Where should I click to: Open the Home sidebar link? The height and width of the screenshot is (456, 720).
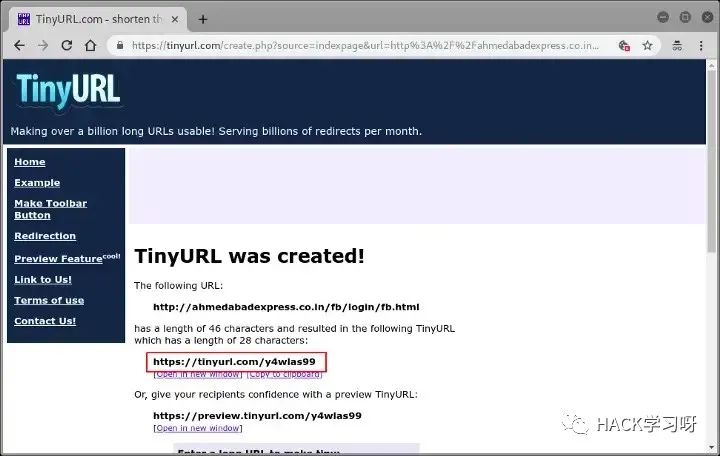coord(29,162)
